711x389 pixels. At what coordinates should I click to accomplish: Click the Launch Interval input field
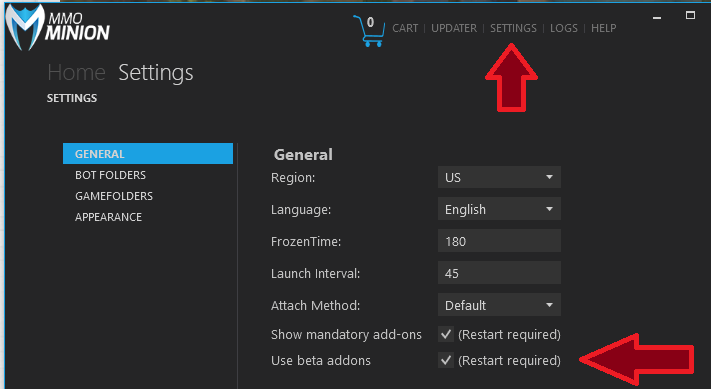(499, 273)
